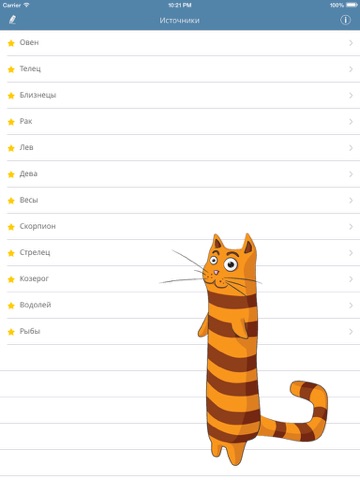This screenshot has width=360, height=480.
Task: Click the star icon beside Скорпион
Action: (11, 227)
